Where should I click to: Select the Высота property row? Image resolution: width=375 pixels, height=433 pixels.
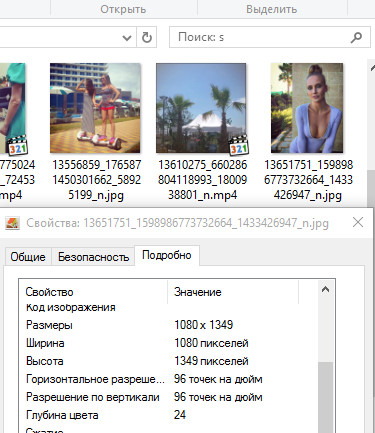coord(168,361)
